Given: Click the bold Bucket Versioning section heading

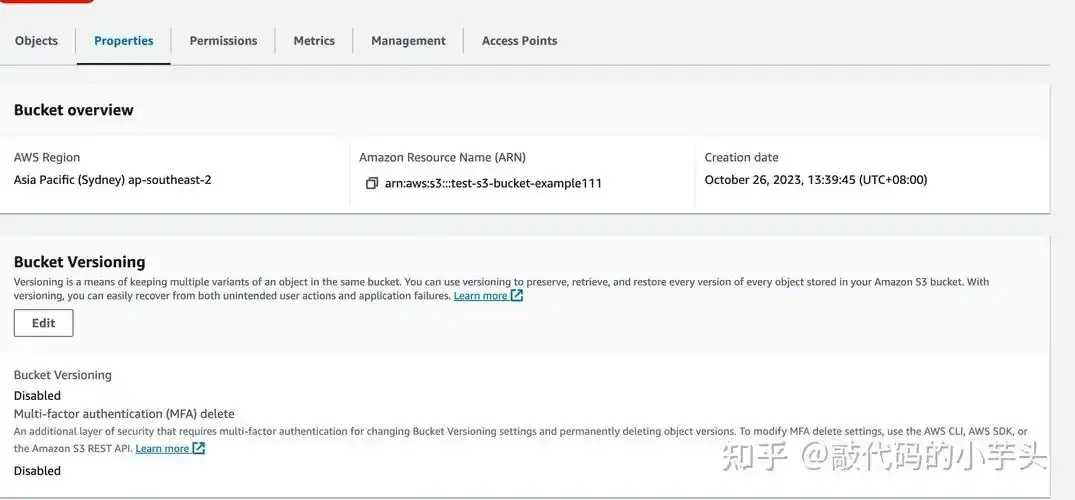Looking at the screenshot, I should coord(80,262).
